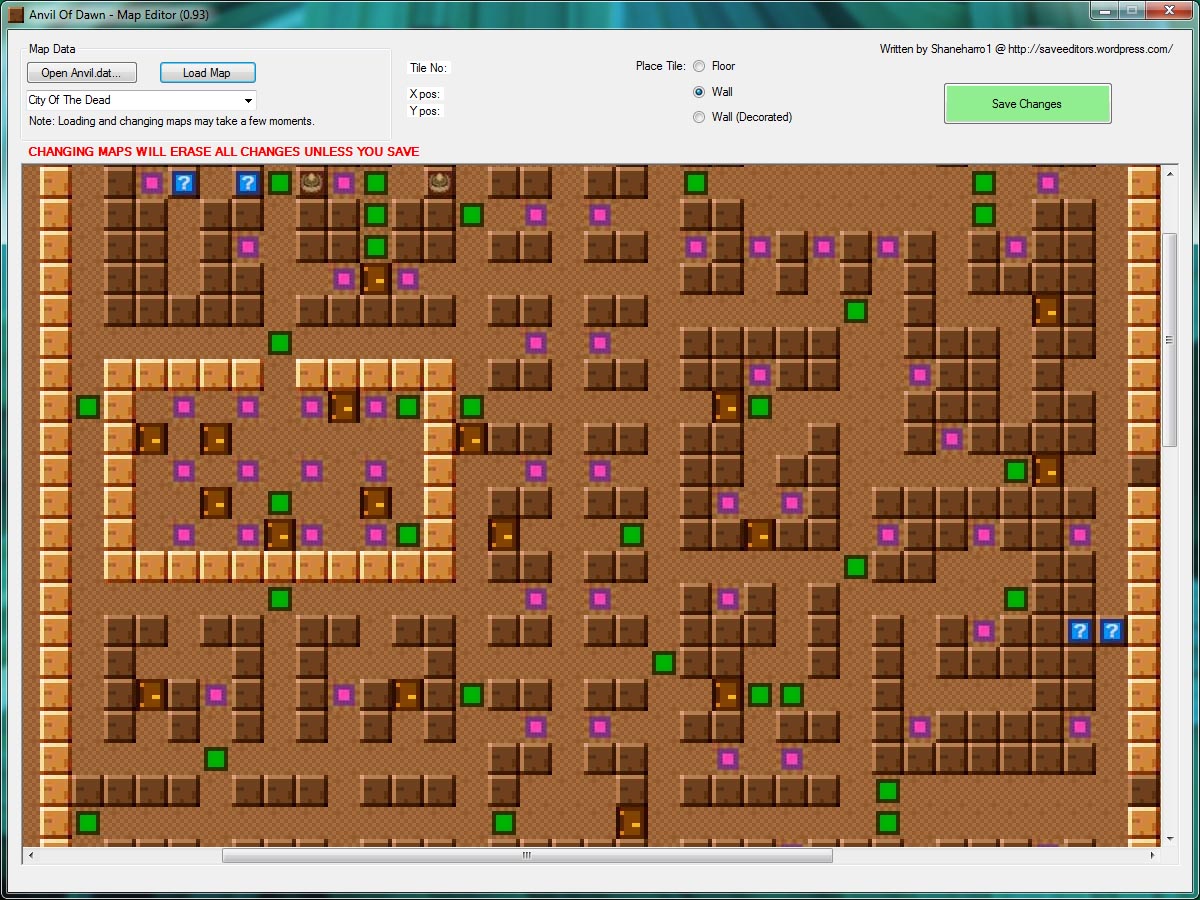Click the 'Place Tile:' label
This screenshot has width=1200, height=900.
660,66
